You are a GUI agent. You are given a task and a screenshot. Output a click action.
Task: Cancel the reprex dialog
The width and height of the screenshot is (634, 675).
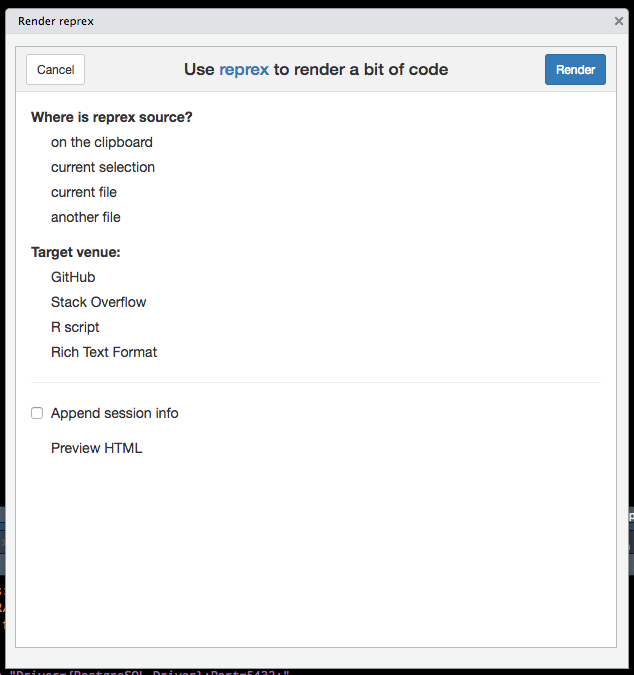tap(56, 69)
